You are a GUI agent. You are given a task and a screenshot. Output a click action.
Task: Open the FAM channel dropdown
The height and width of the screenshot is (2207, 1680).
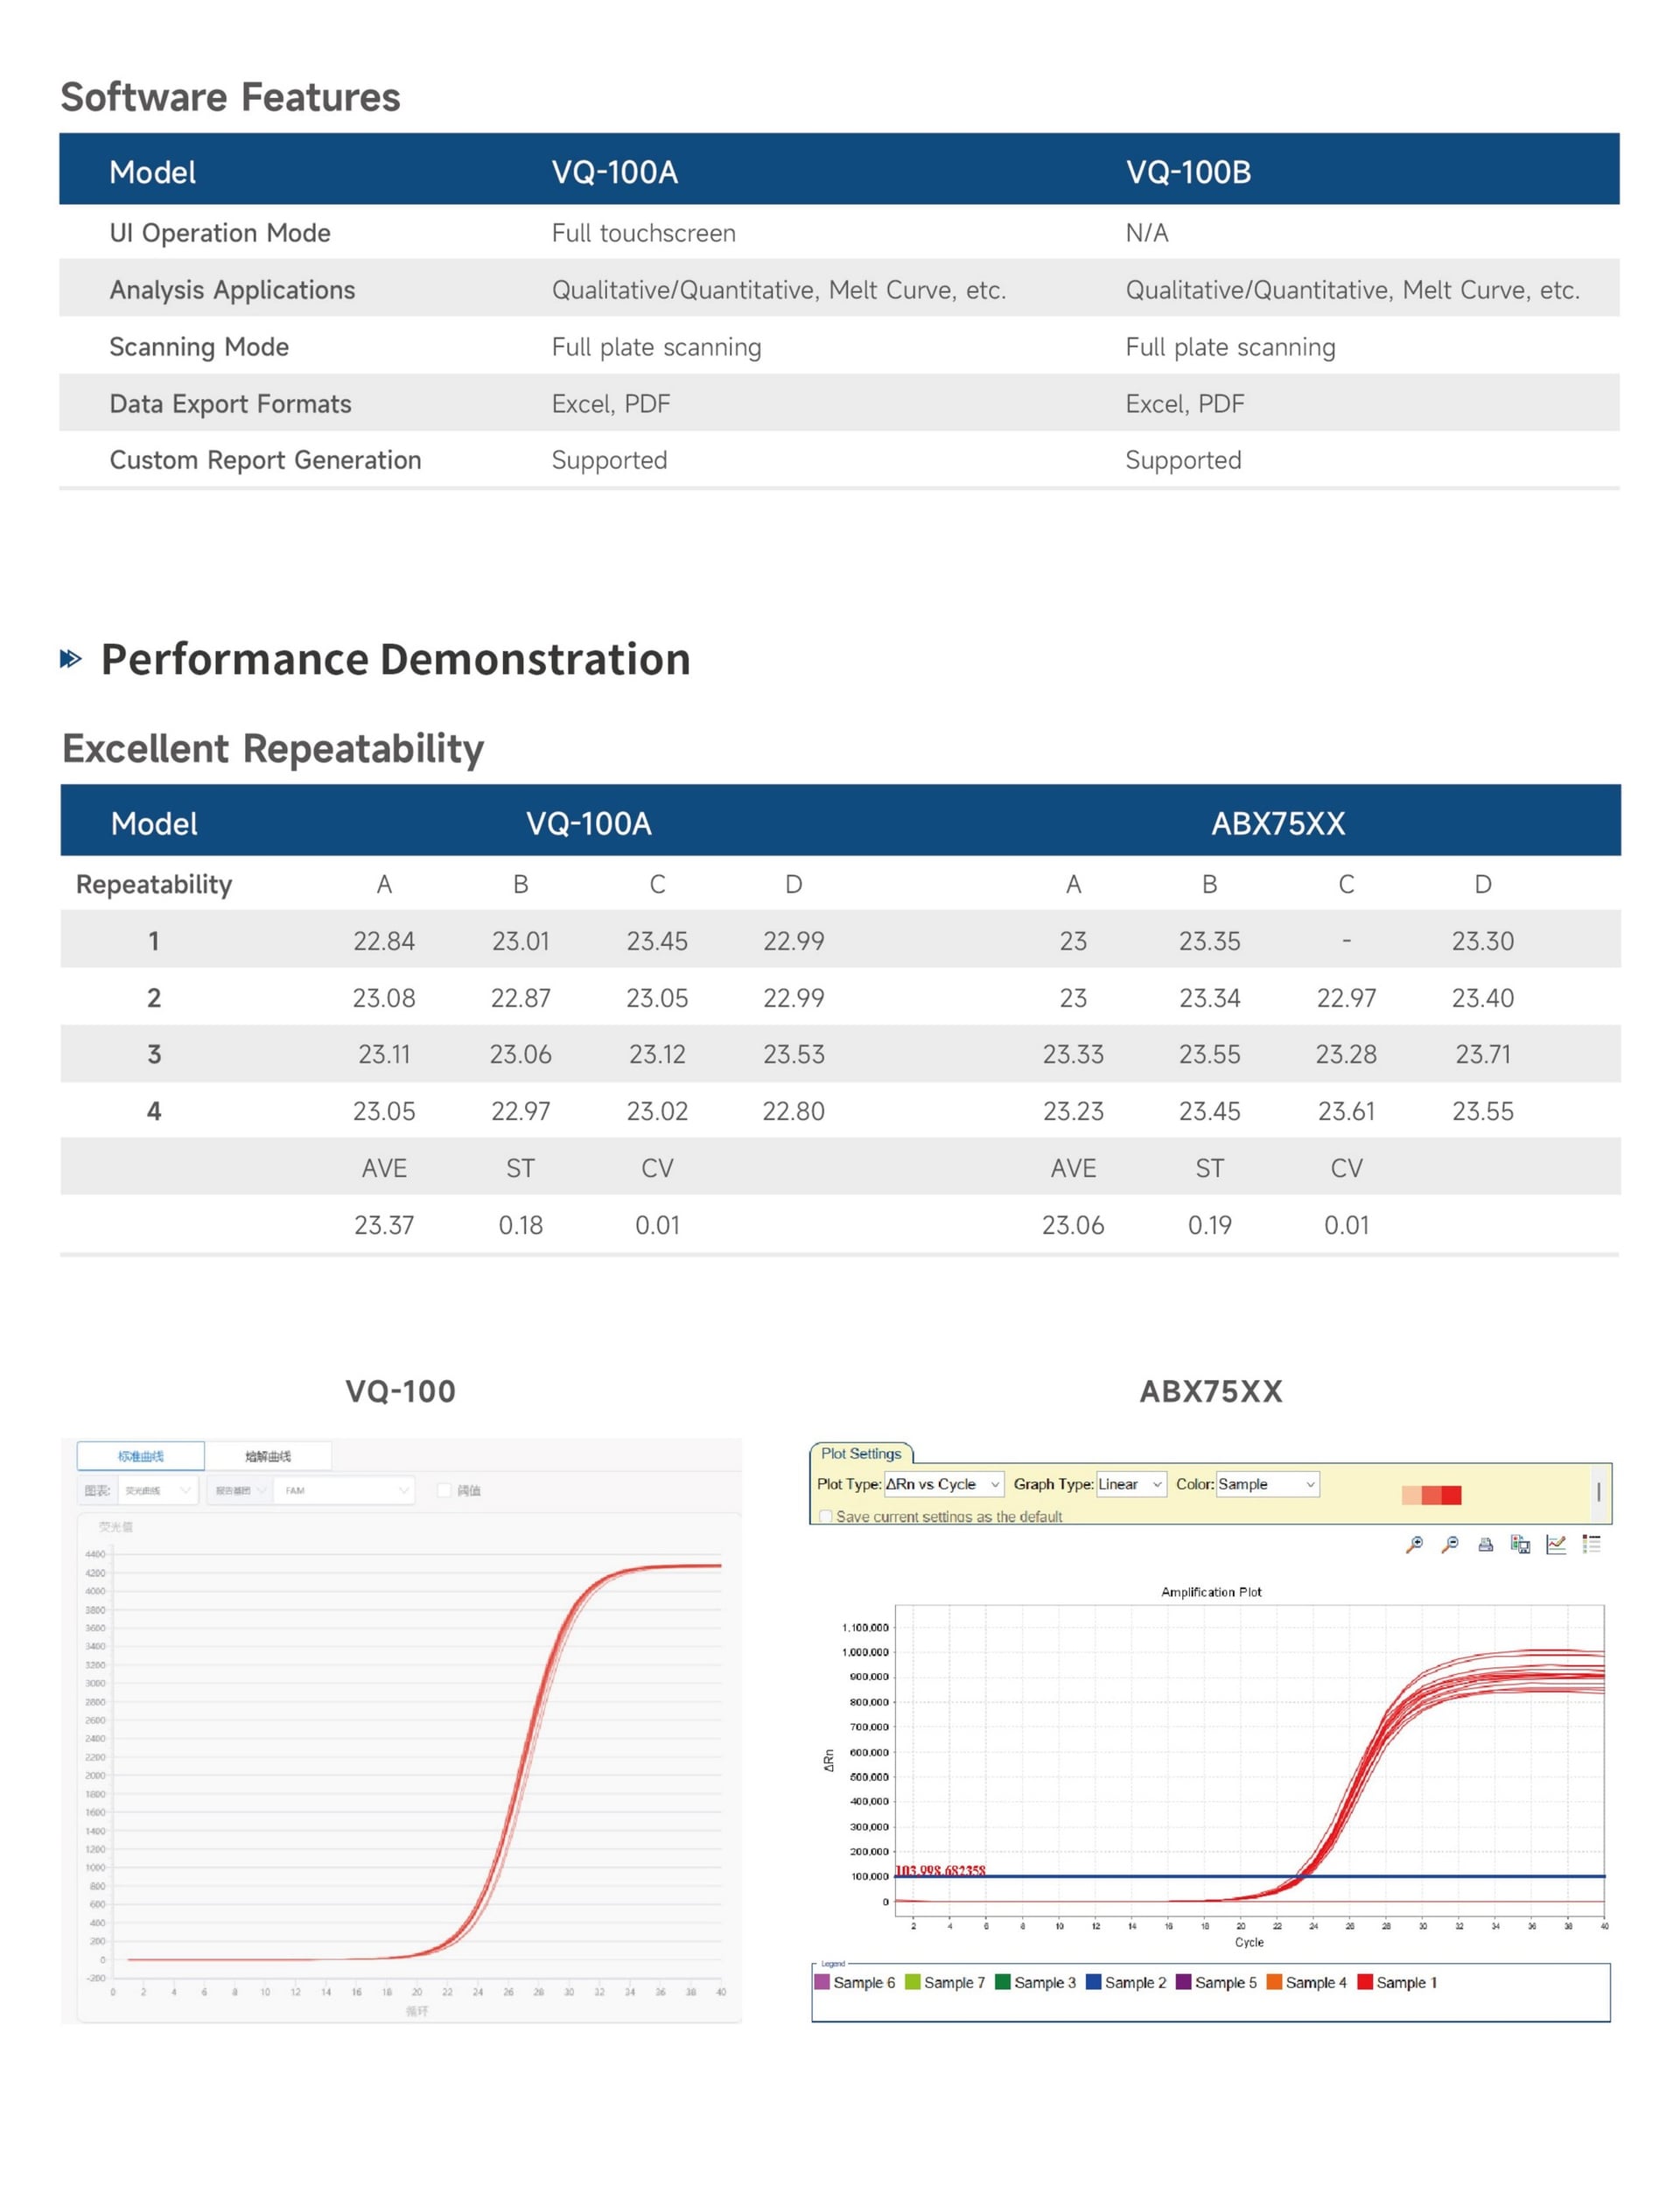[x=343, y=1490]
